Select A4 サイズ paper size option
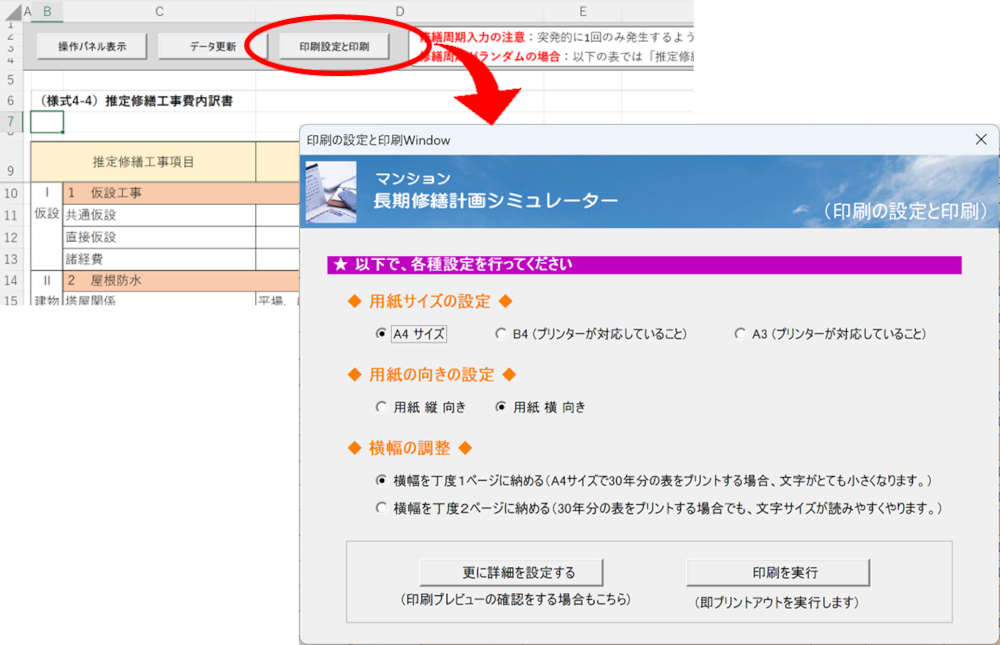 coord(381,334)
